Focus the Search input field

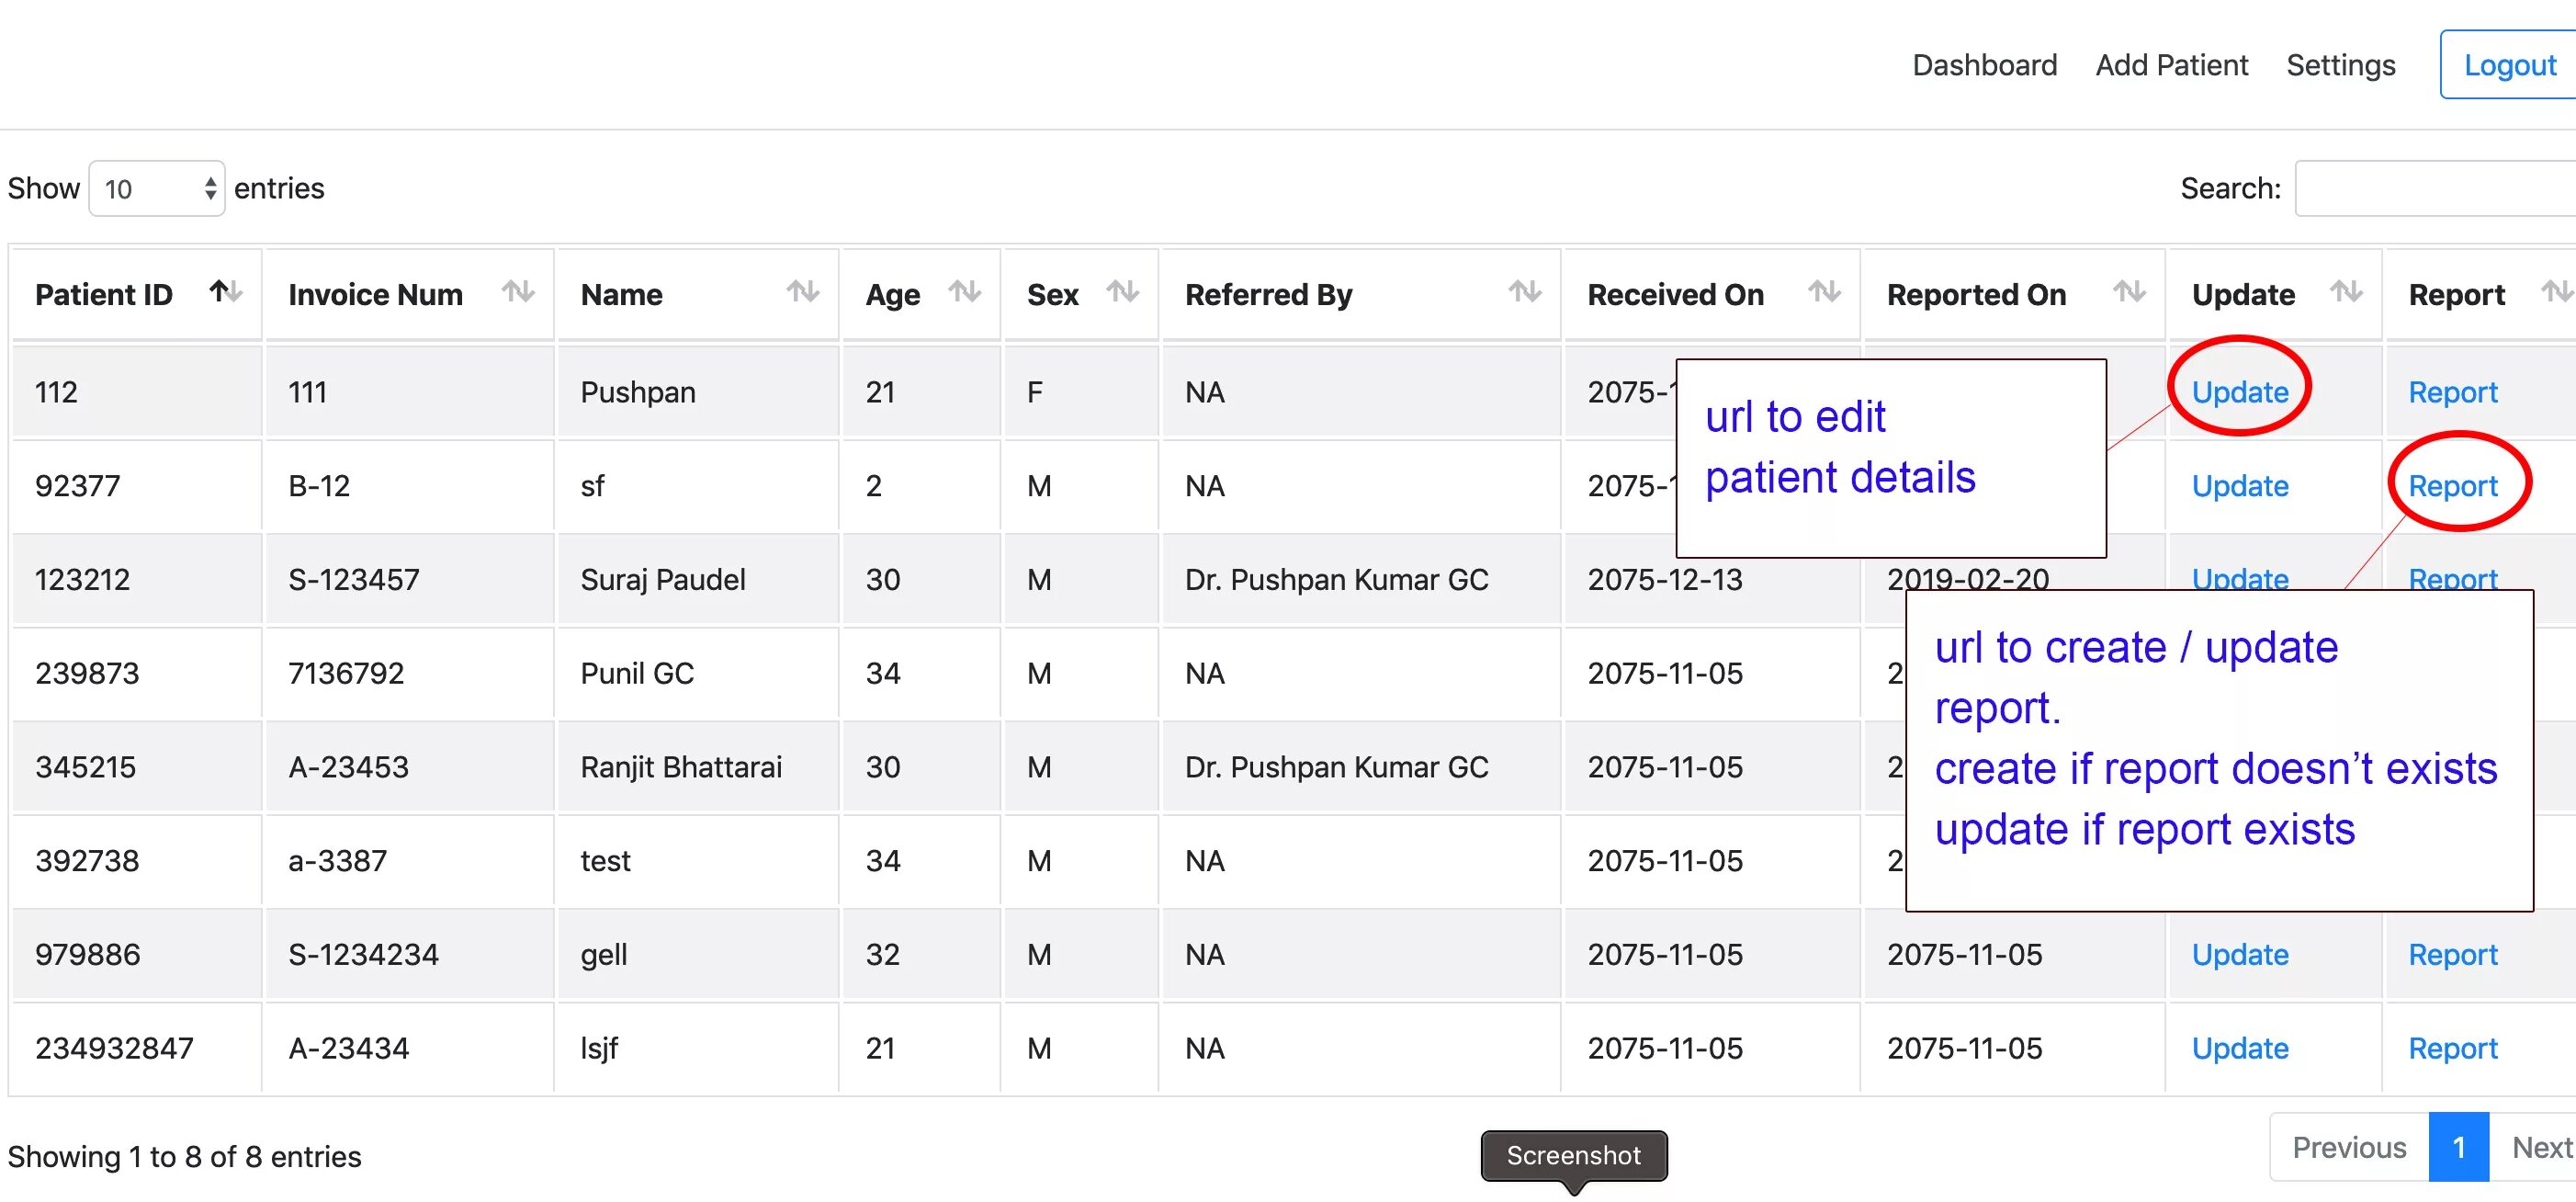[x=2436, y=188]
